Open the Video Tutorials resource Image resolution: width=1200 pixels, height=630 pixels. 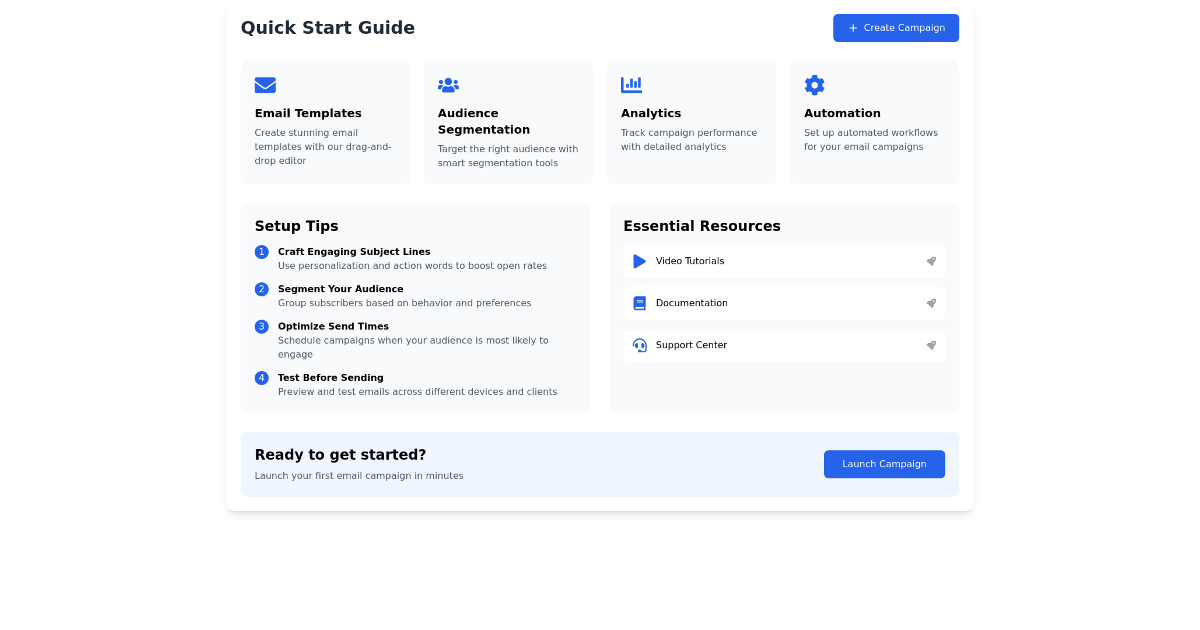click(783, 261)
